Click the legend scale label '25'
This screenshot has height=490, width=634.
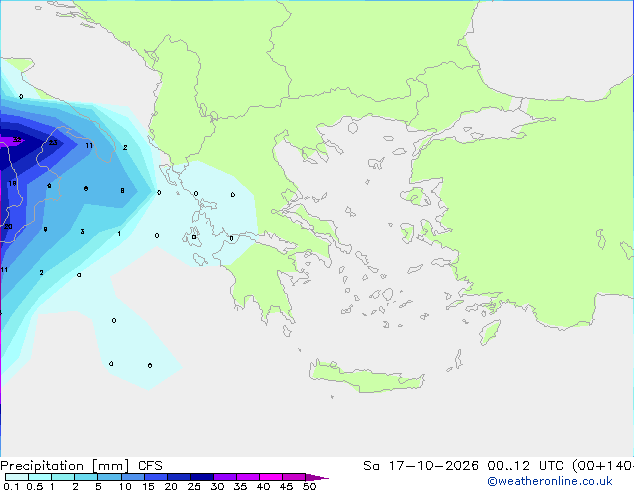pos(194,486)
